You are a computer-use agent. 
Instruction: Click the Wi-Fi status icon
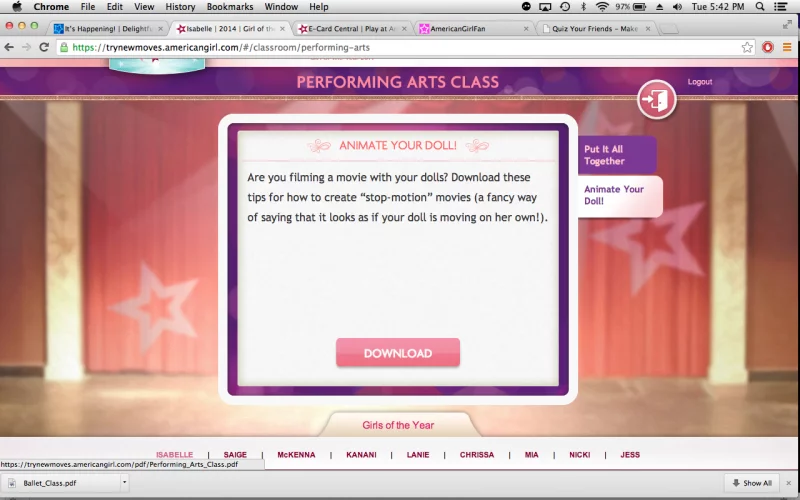point(603,7)
